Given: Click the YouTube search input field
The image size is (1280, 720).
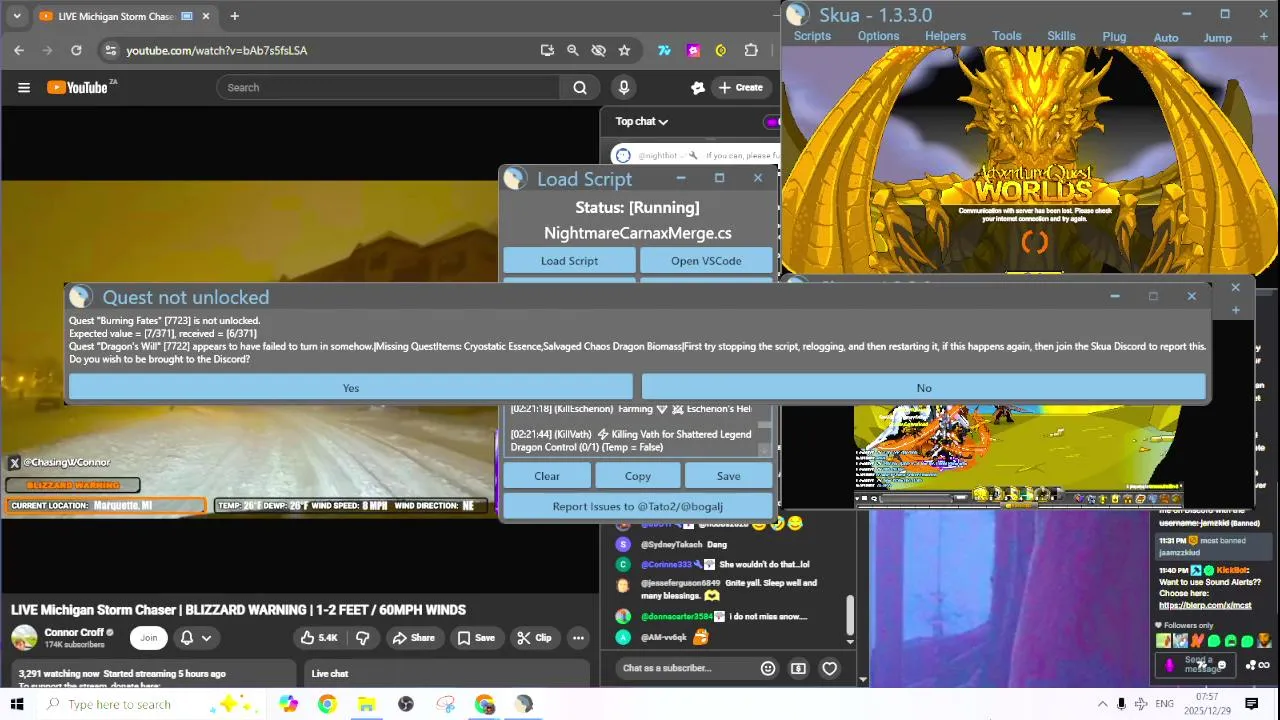Looking at the screenshot, I should coord(388,87).
